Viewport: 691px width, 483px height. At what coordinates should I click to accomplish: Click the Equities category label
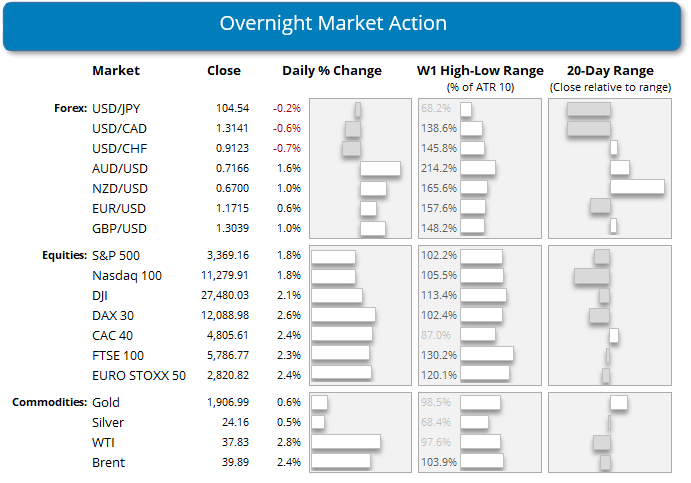point(60,255)
